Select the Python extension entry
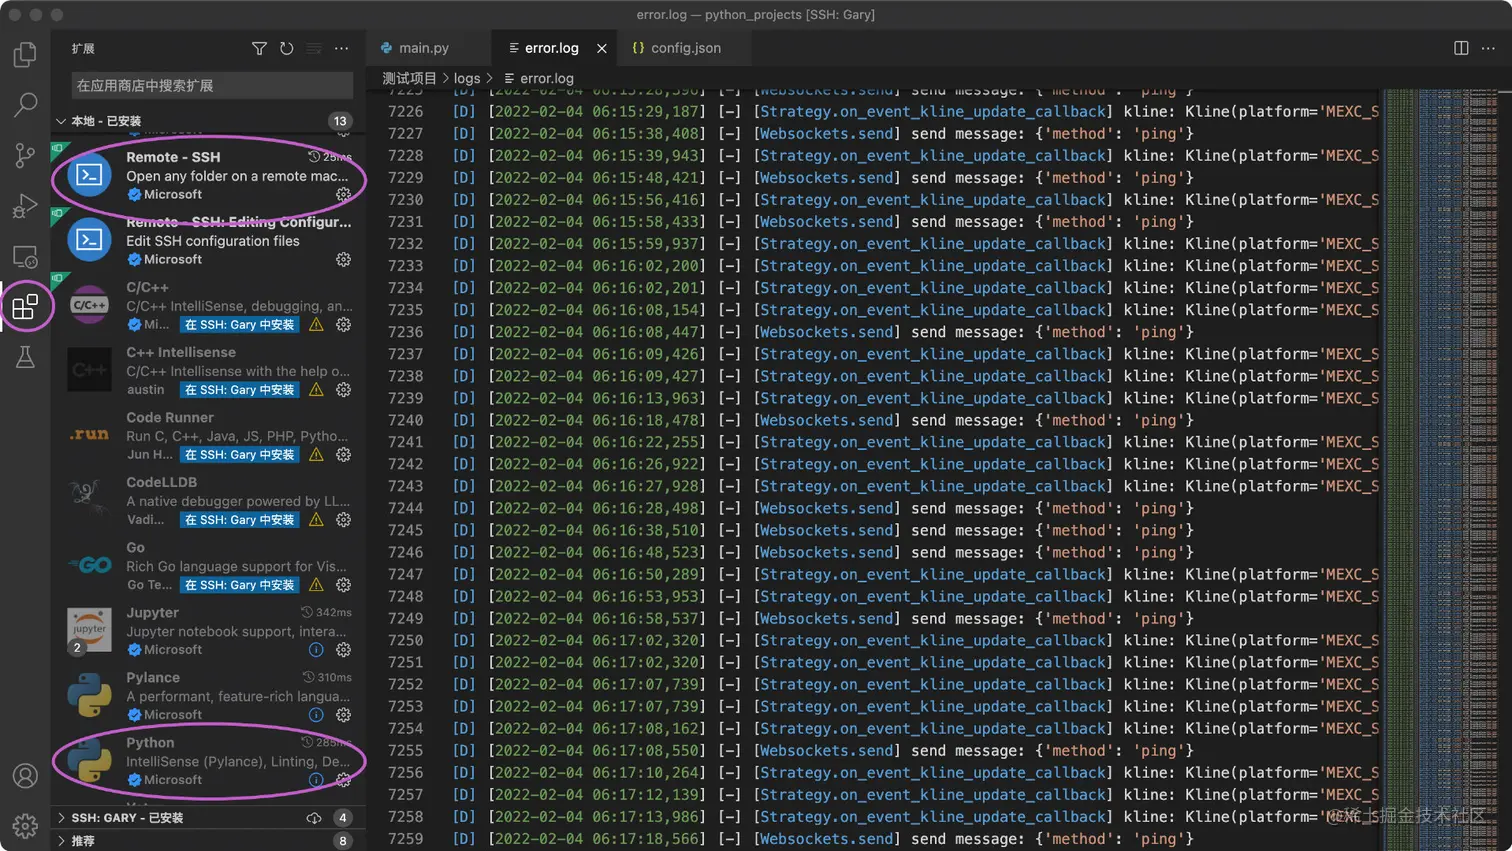 [209, 761]
